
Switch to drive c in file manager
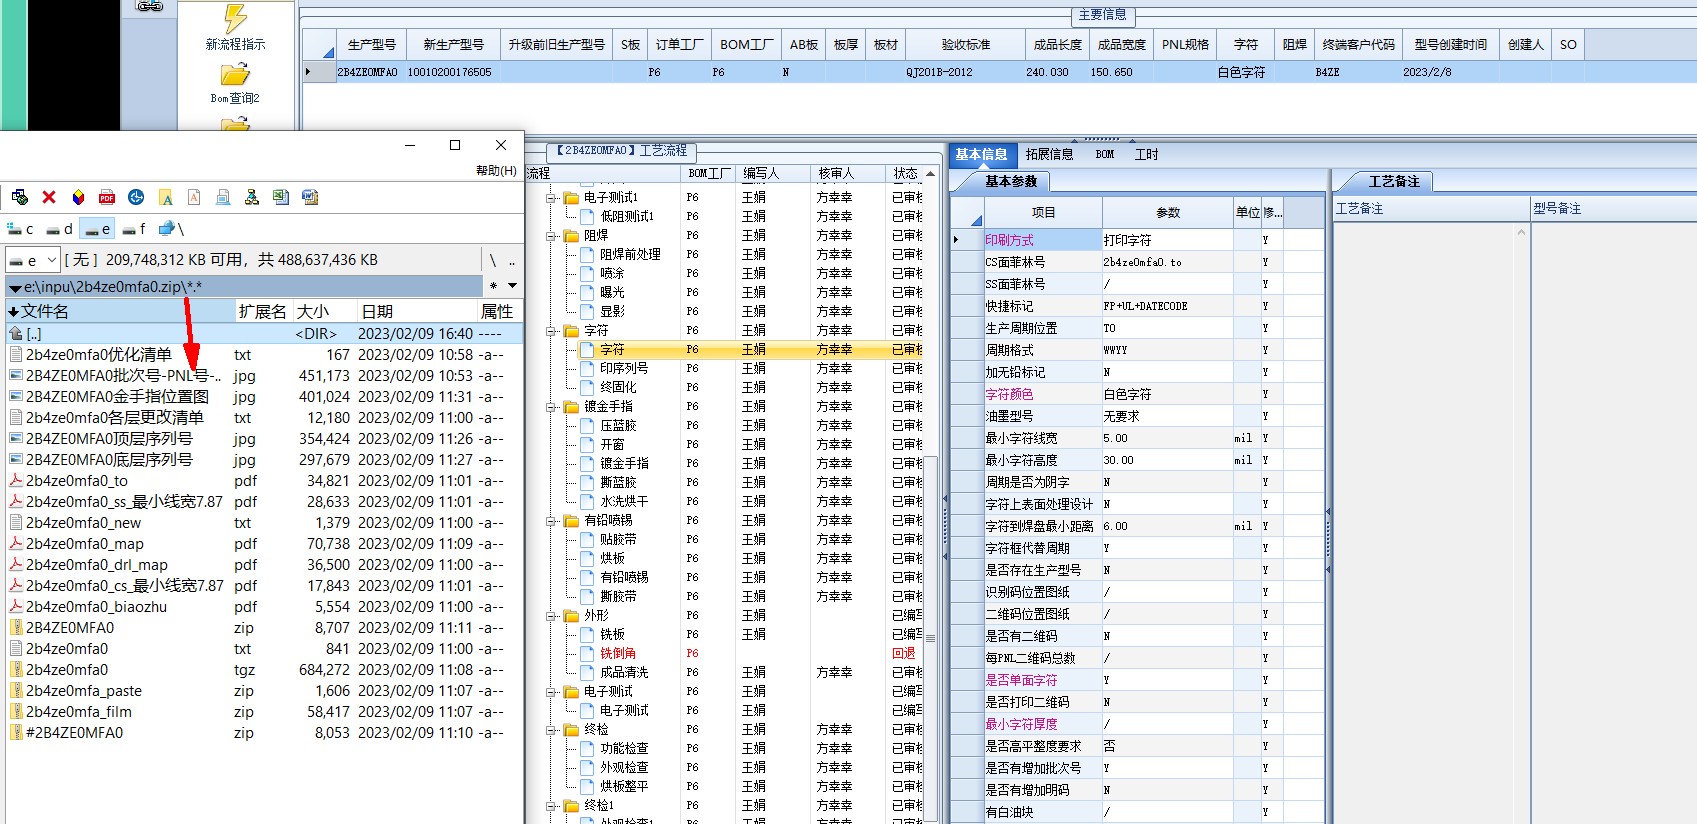[21, 229]
